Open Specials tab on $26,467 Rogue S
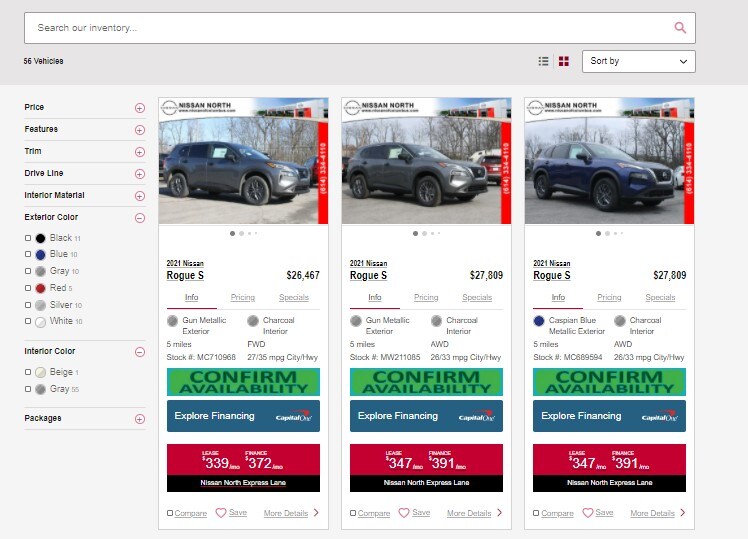Viewport: 748px width, 539px height. 294,297
